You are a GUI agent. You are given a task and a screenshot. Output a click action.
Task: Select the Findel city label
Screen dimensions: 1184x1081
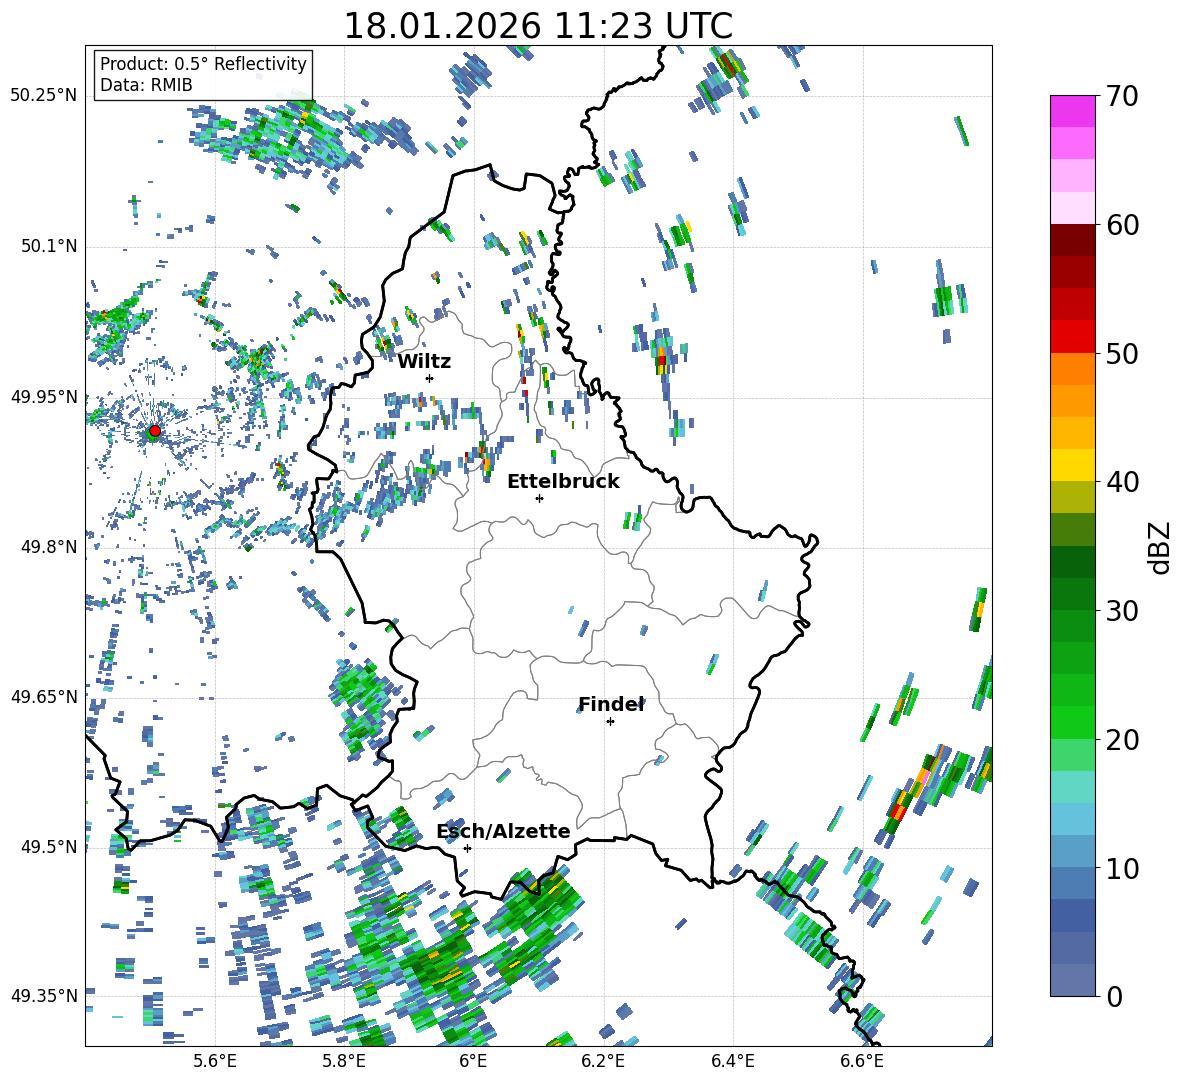pos(611,704)
